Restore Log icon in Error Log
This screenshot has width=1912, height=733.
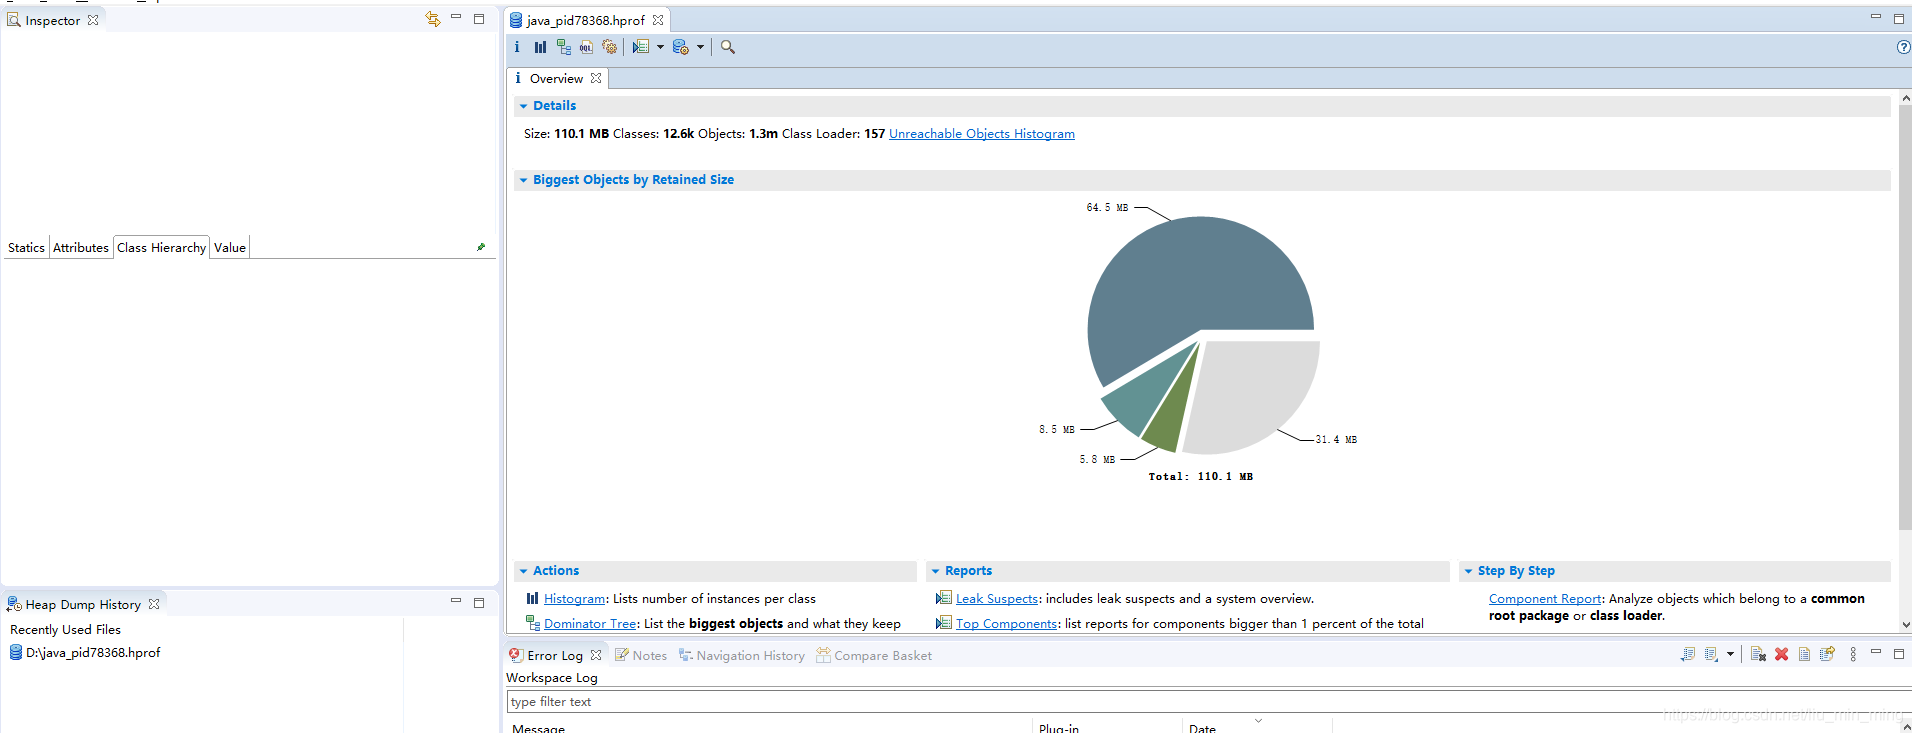(1827, 654)
